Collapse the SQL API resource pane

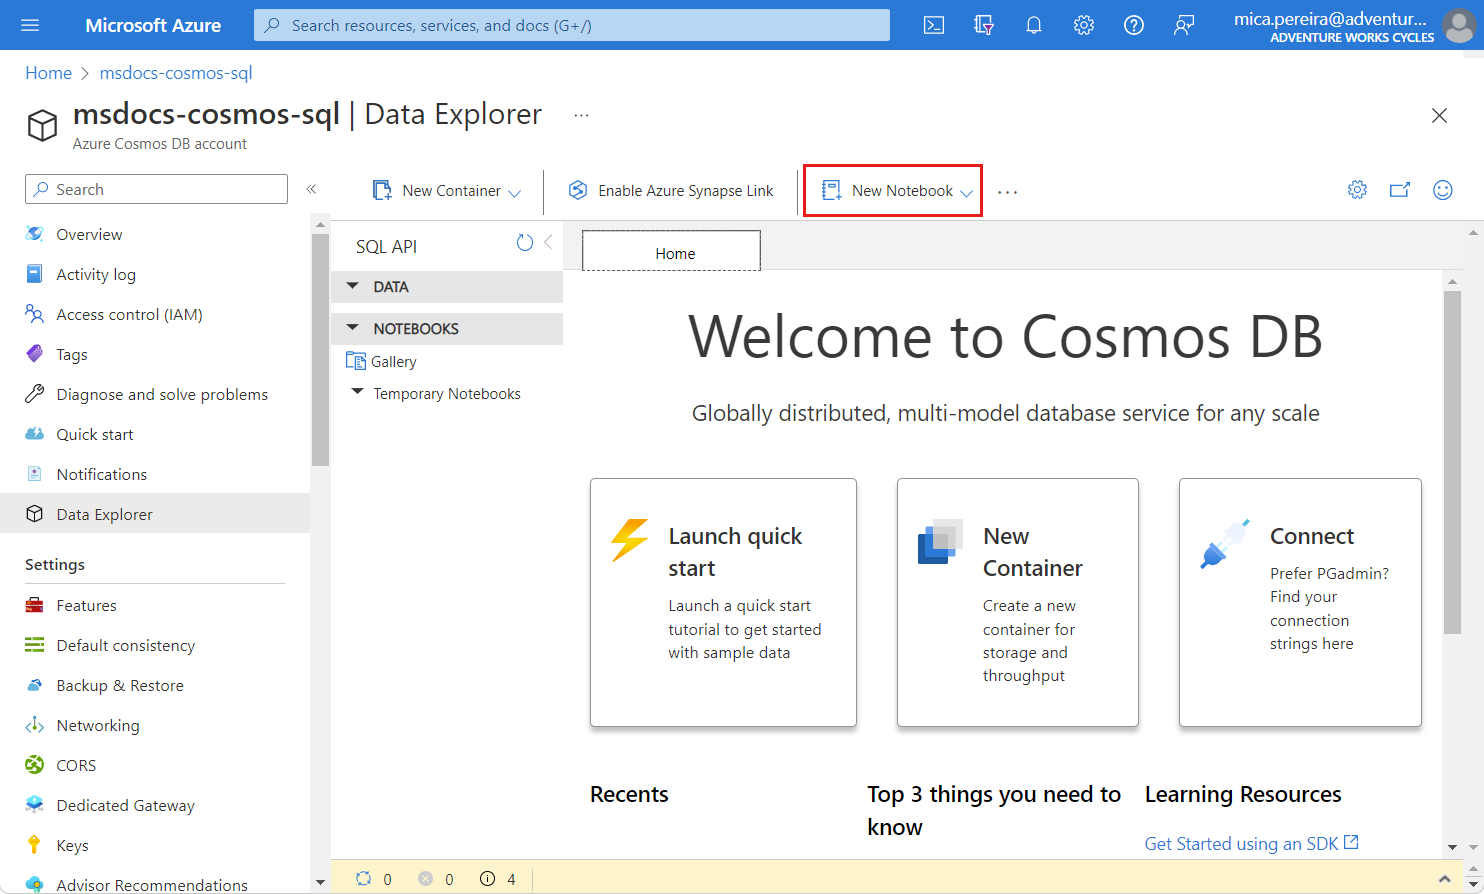point(548,243)
